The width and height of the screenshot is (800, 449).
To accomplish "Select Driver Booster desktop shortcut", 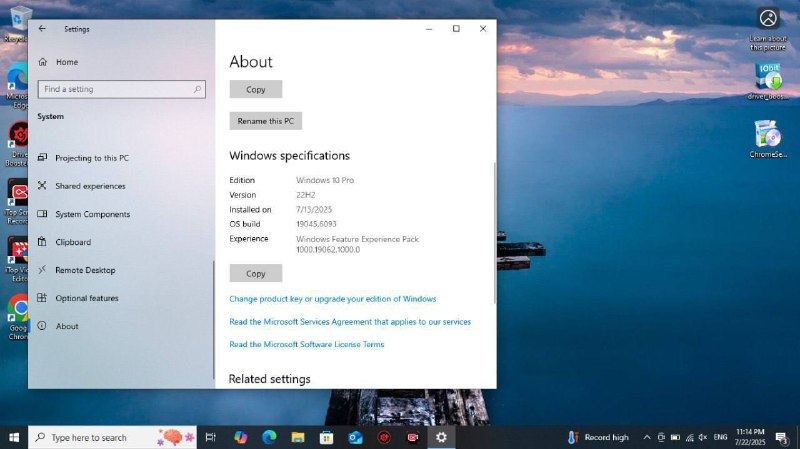I will 16,144.
